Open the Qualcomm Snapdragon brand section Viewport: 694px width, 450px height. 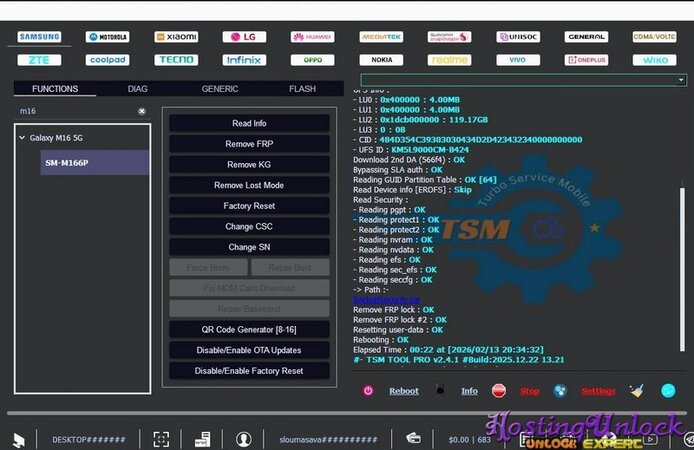(x=449, y=37)
